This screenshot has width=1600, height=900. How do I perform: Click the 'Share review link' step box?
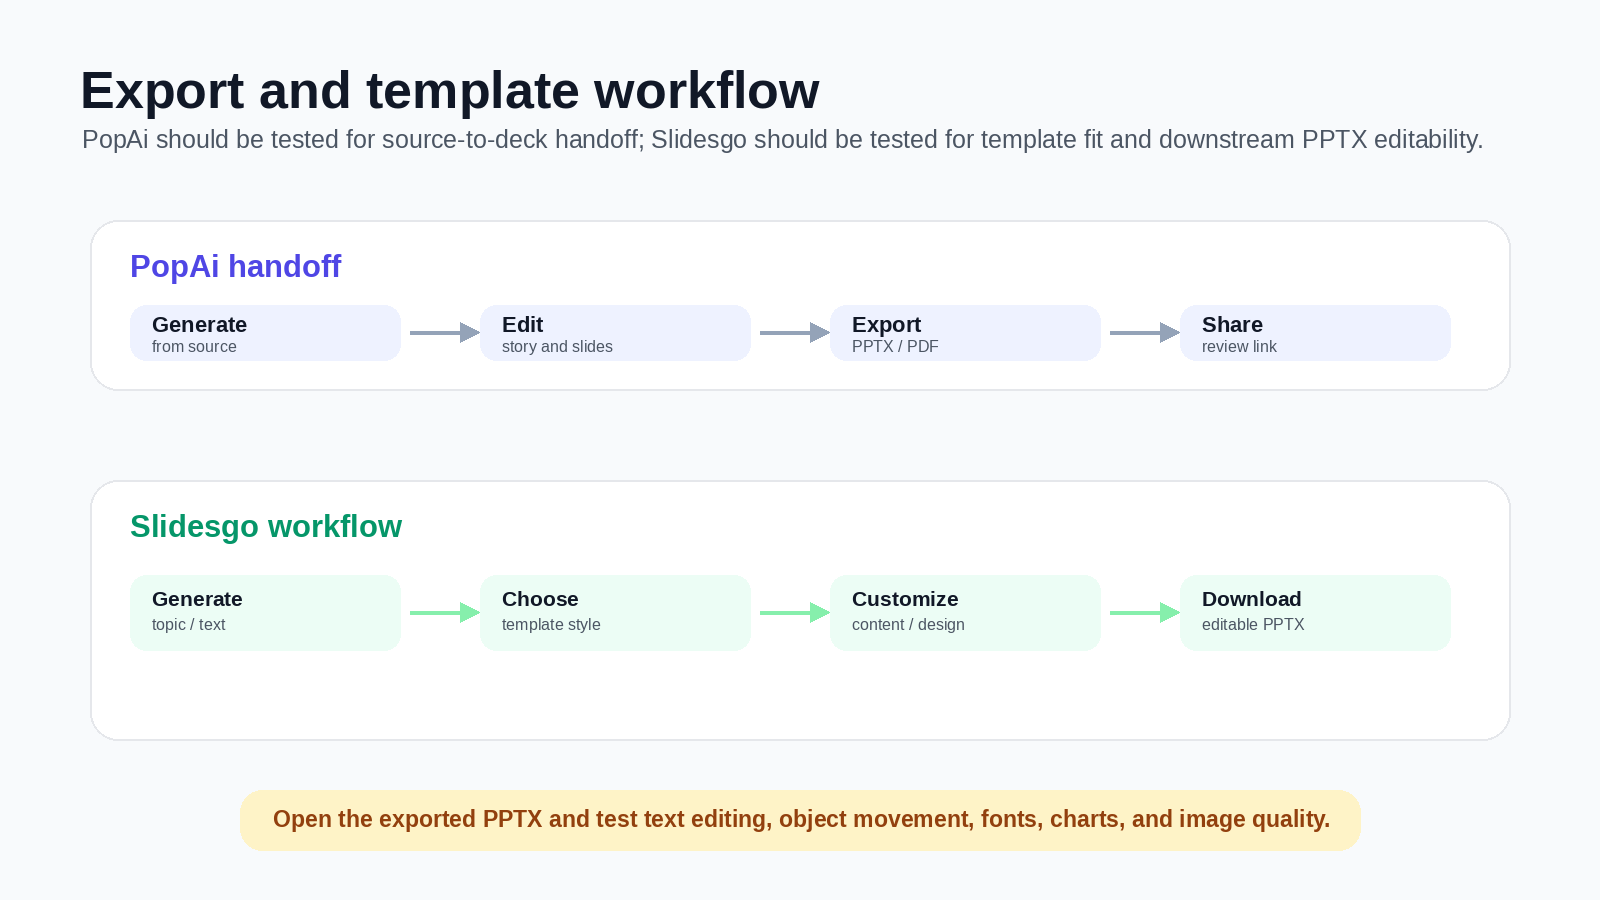[1315, 333]
